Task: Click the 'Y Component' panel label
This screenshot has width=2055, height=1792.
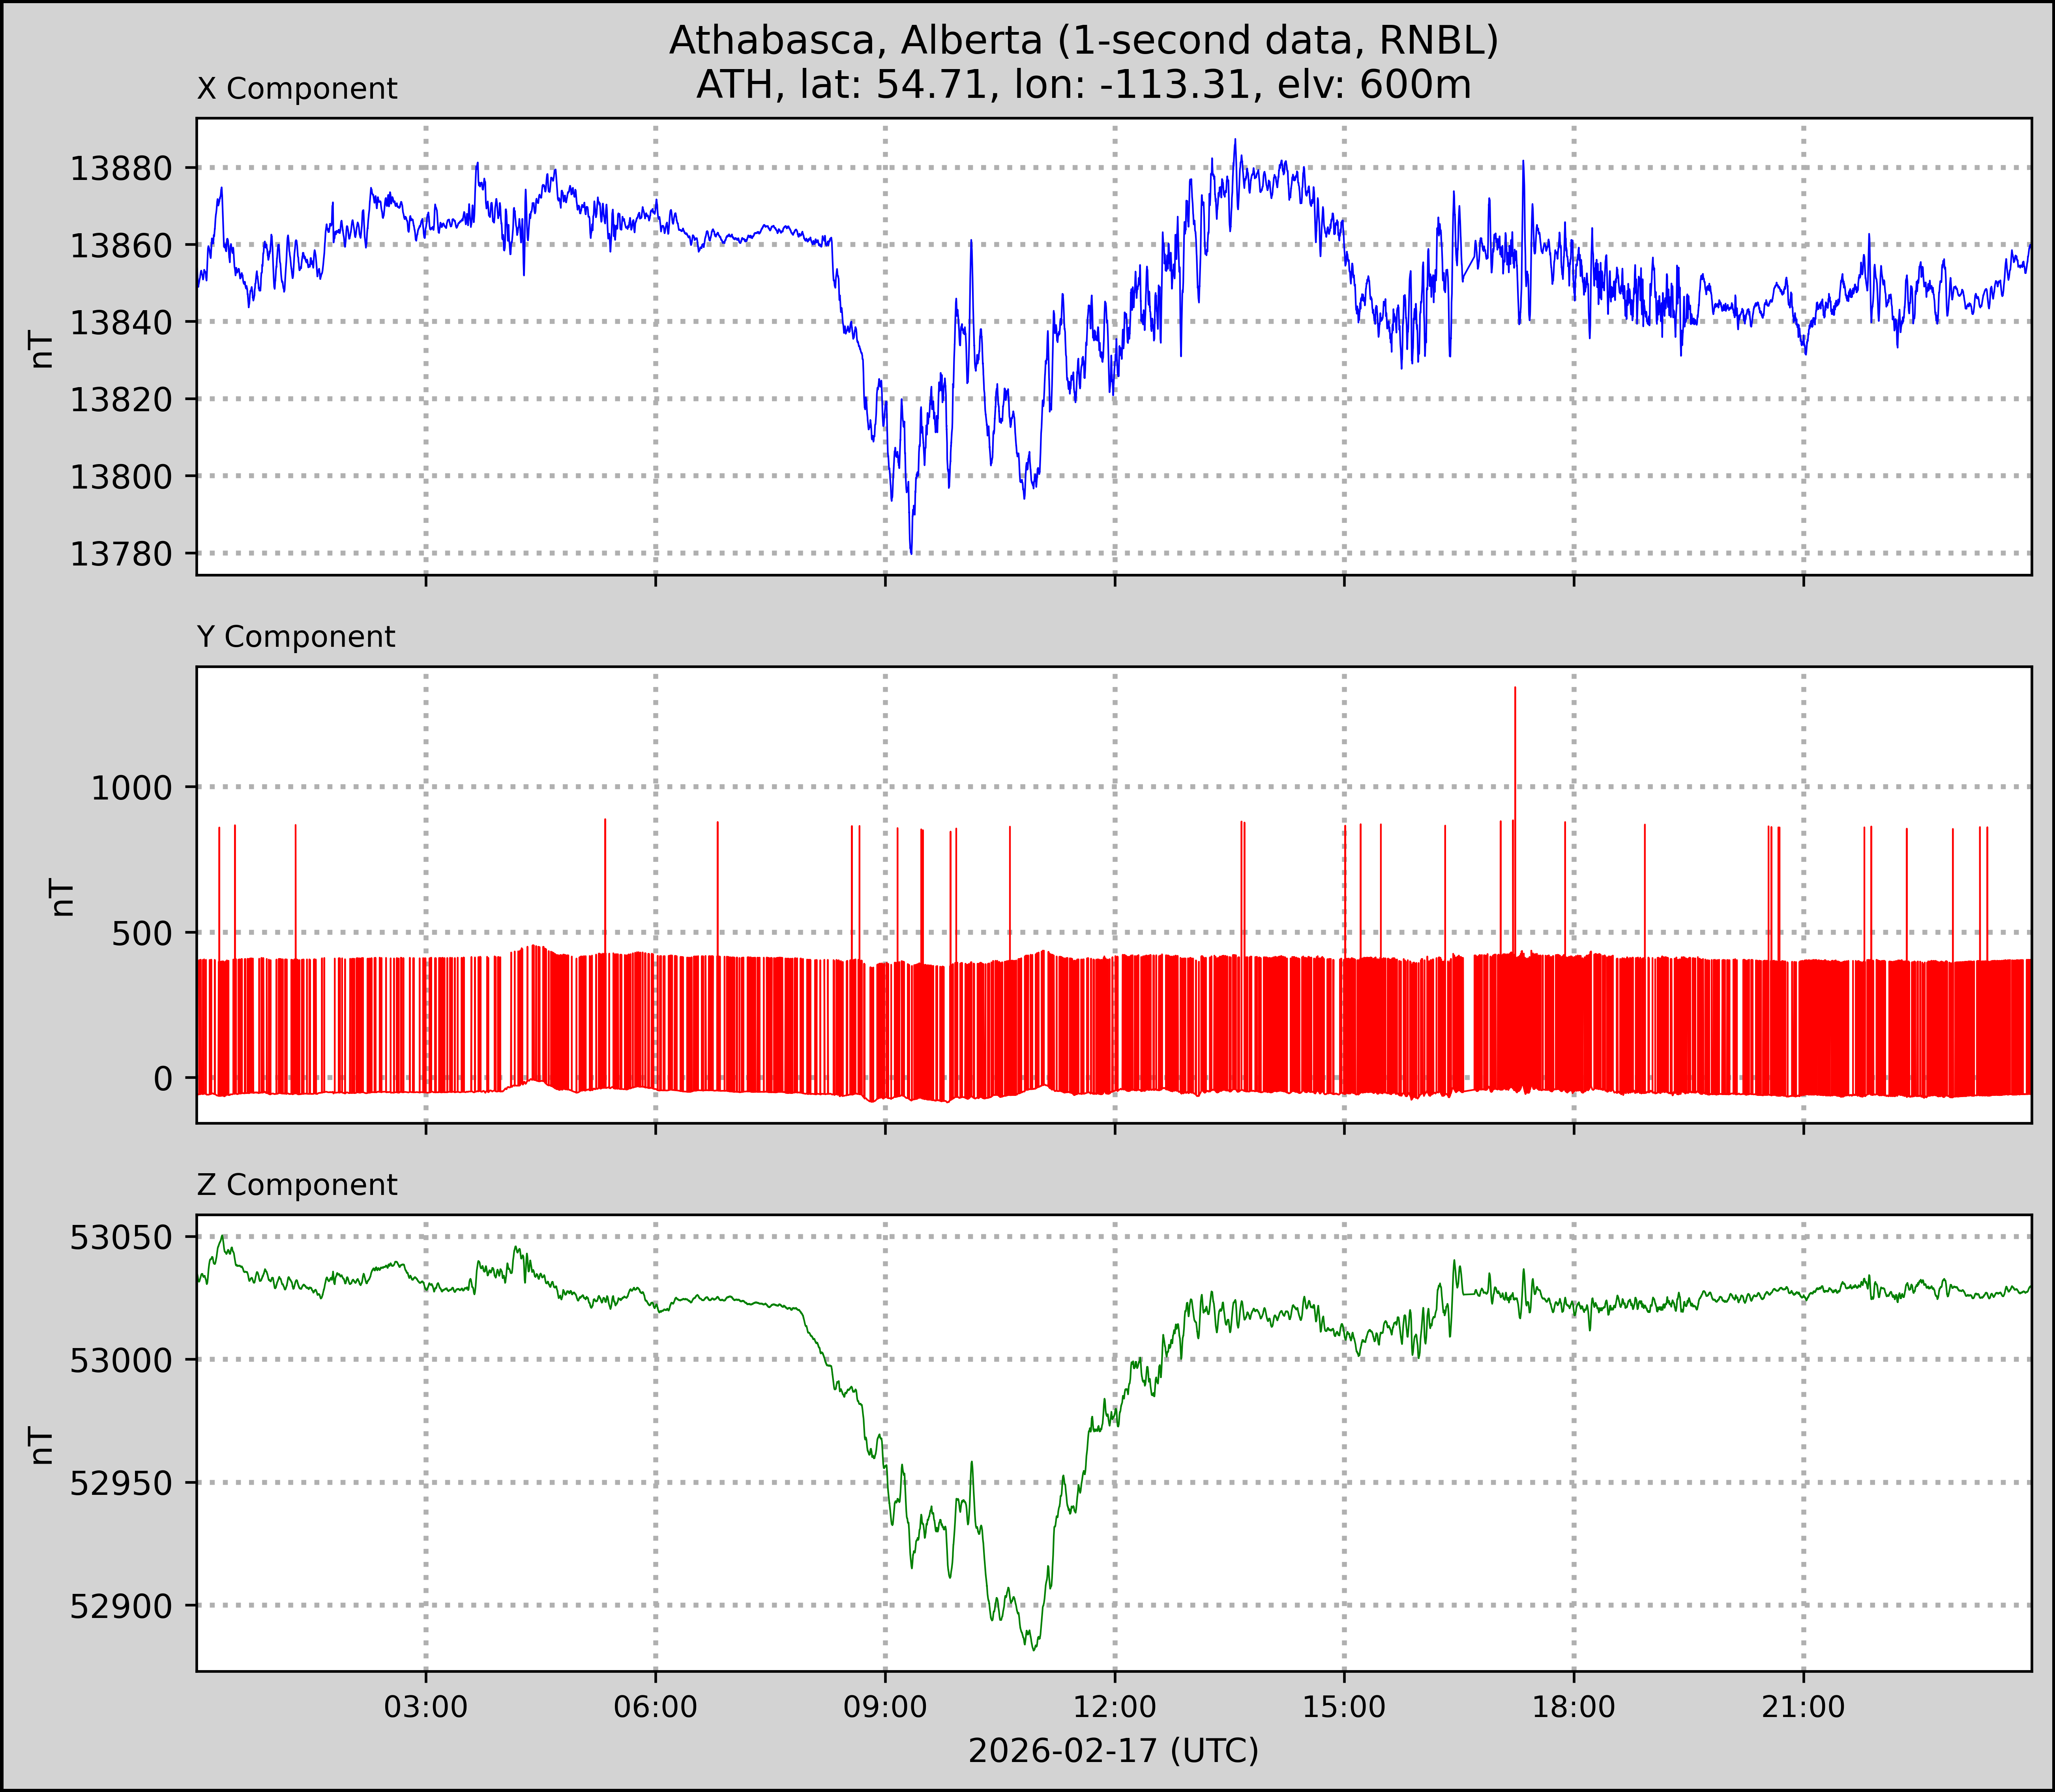Action: point(296,637)
